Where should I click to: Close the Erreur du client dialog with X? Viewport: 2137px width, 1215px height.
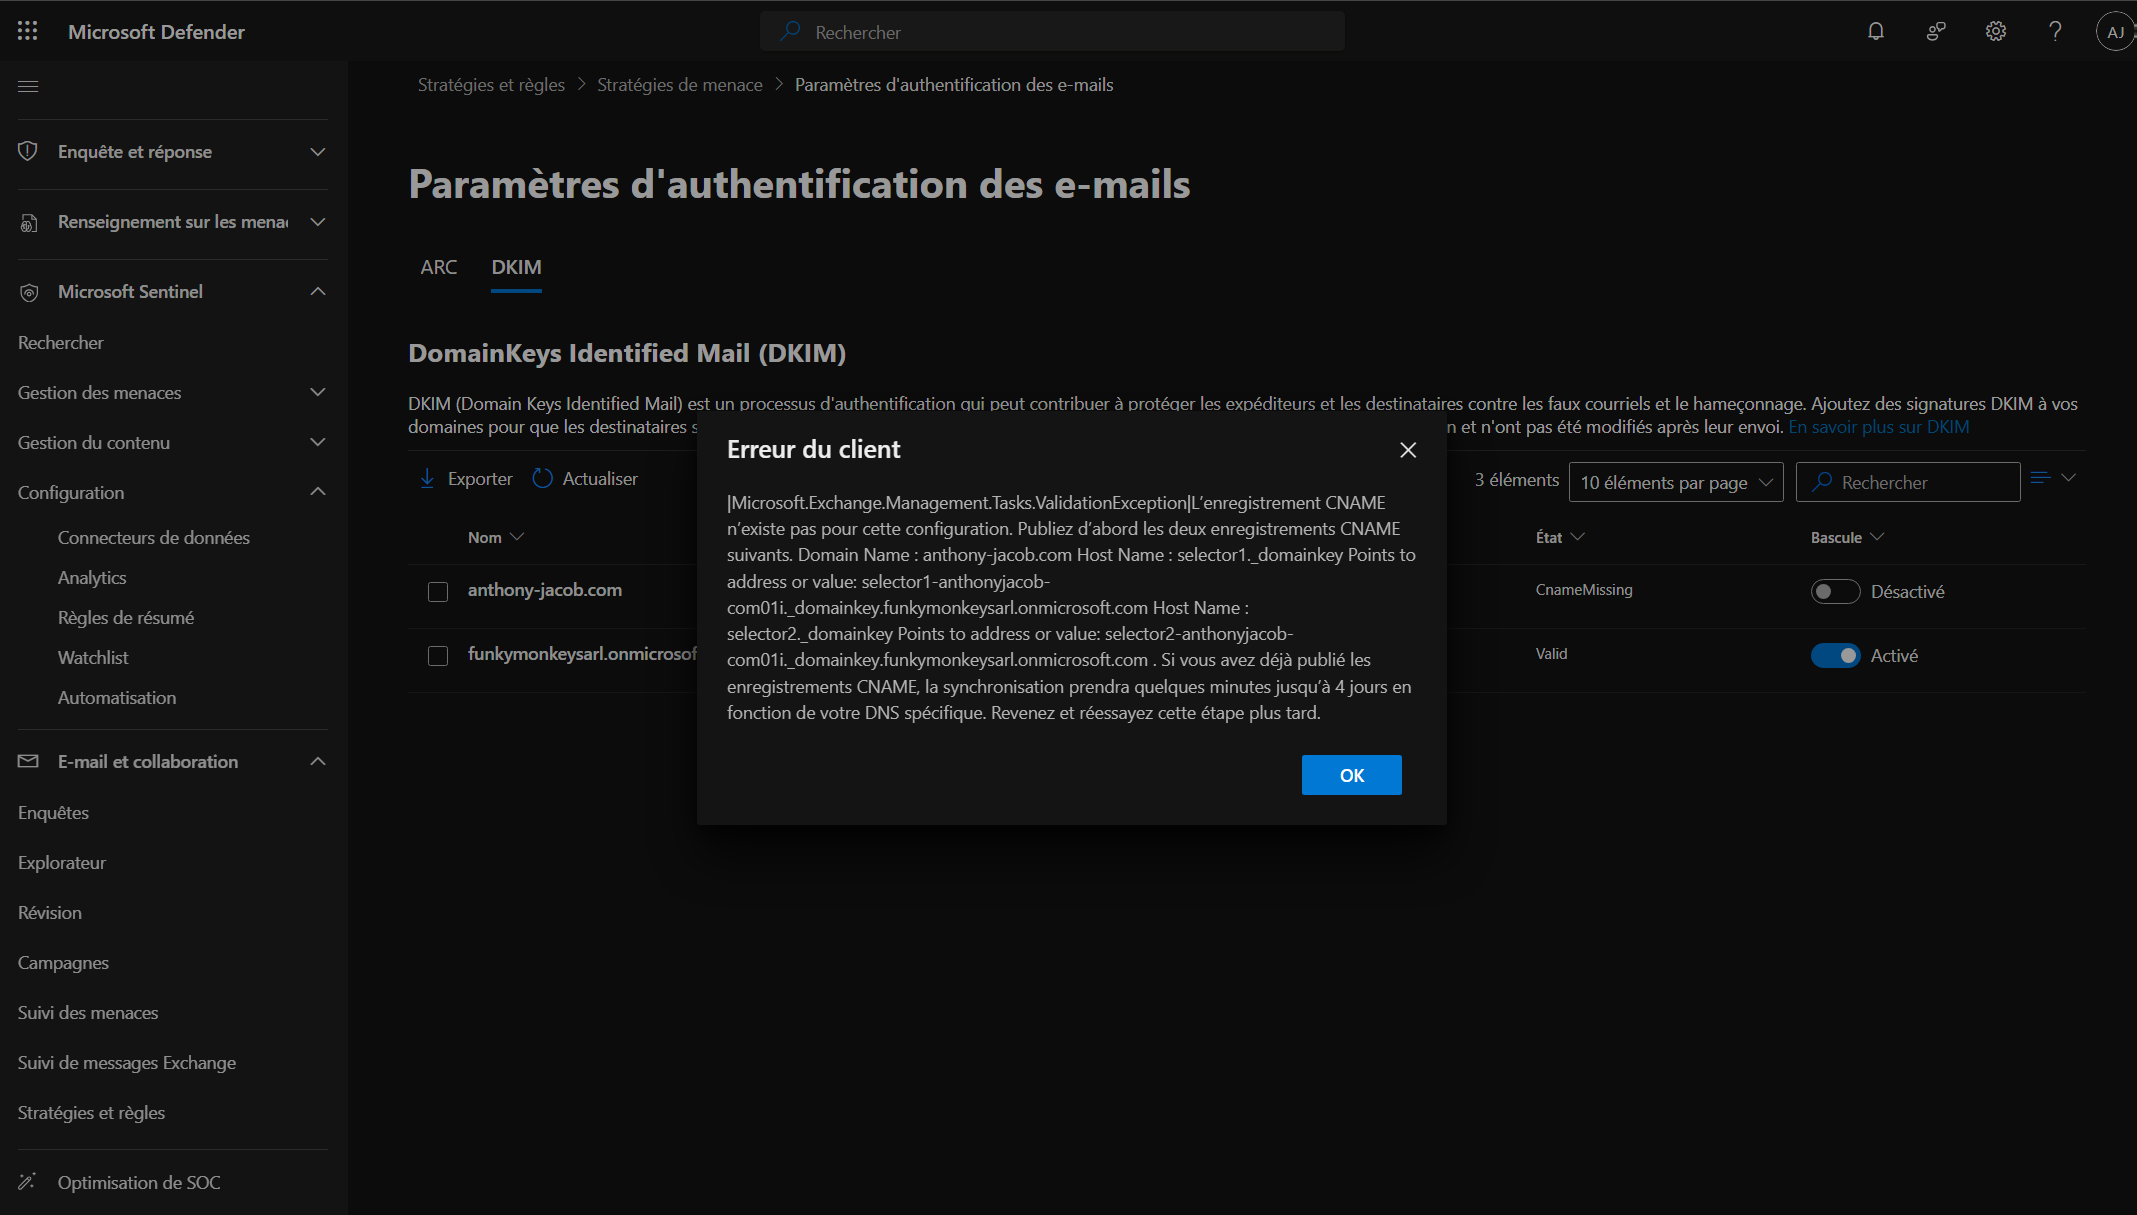(x=1408, y=450)
